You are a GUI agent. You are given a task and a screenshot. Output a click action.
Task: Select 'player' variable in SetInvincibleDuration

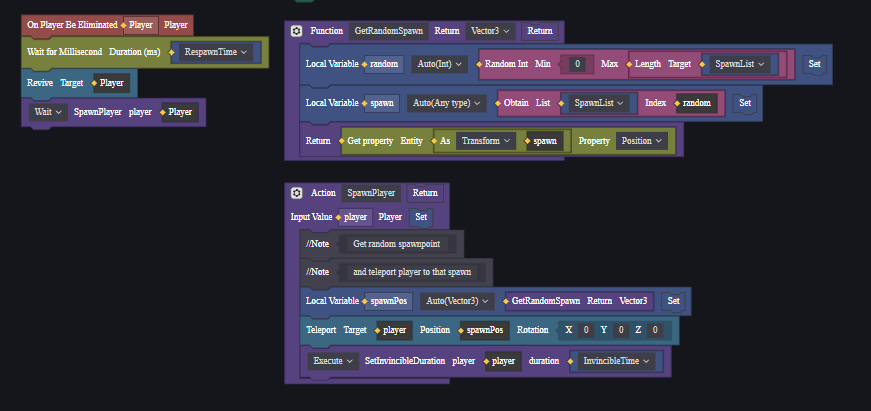(x=503, y=360)
